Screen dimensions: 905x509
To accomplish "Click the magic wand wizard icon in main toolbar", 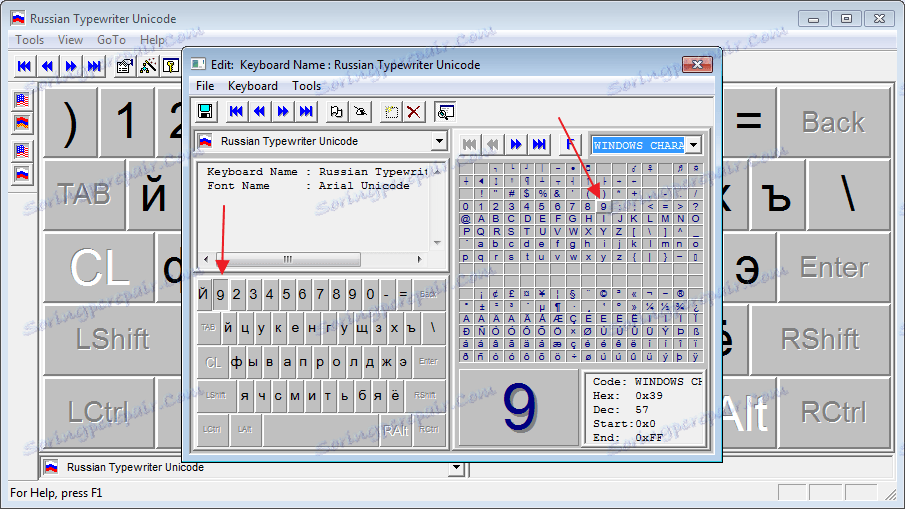I will (148, 66).
